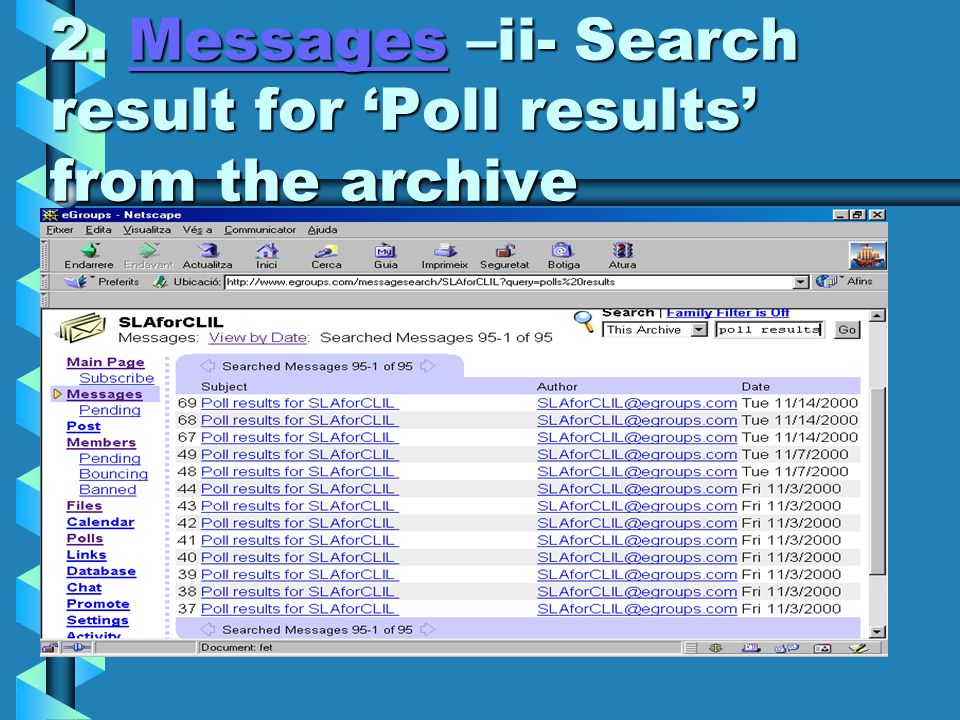Open message 49 Poll results link

click(x=299, y=454)
